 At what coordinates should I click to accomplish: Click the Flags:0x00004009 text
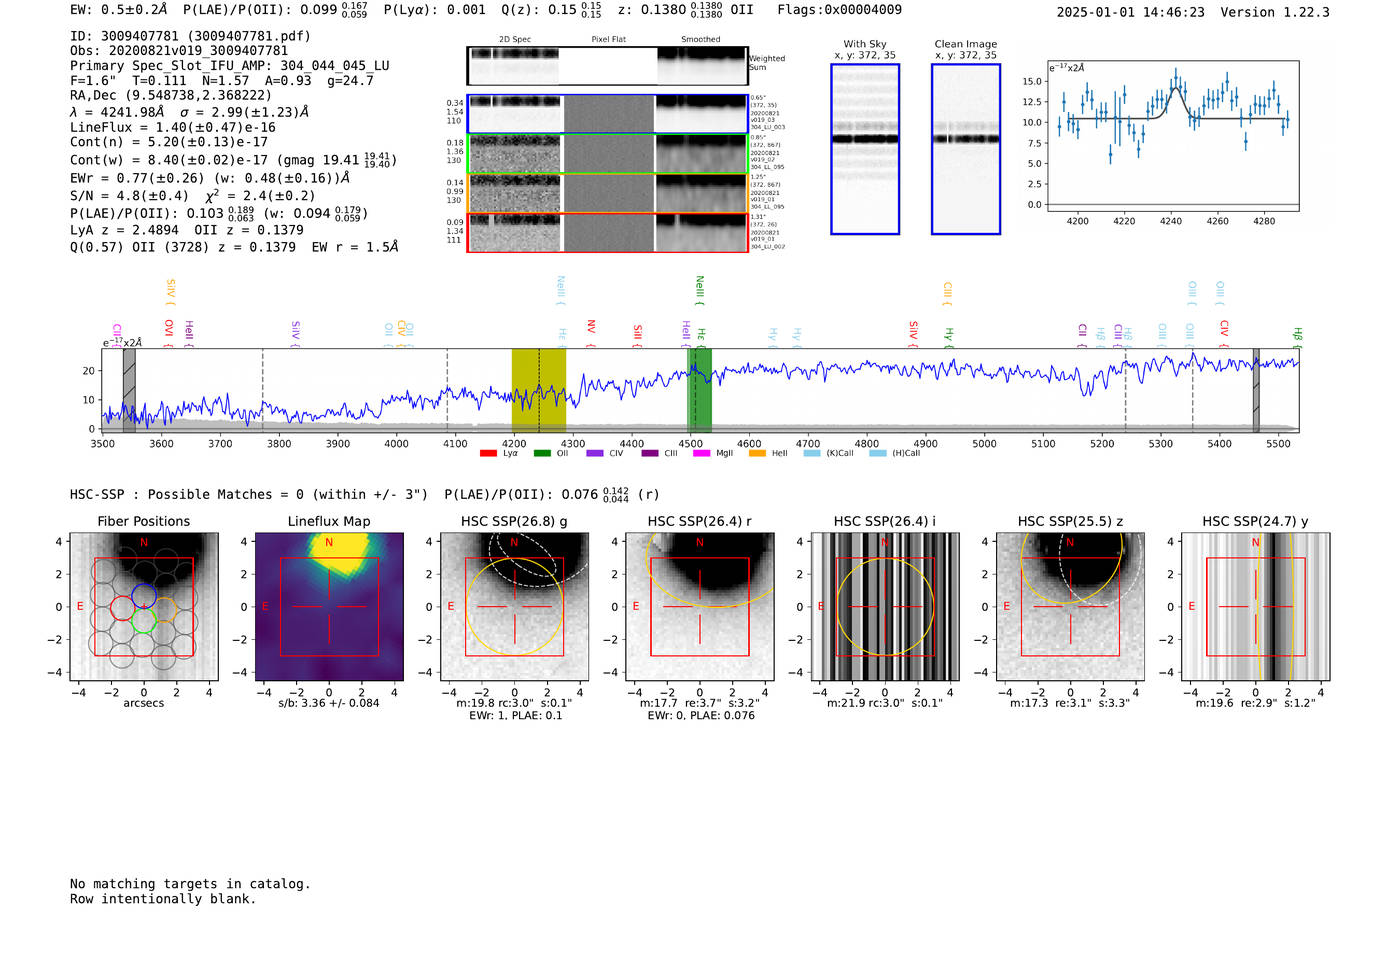(x=839, y=10)
